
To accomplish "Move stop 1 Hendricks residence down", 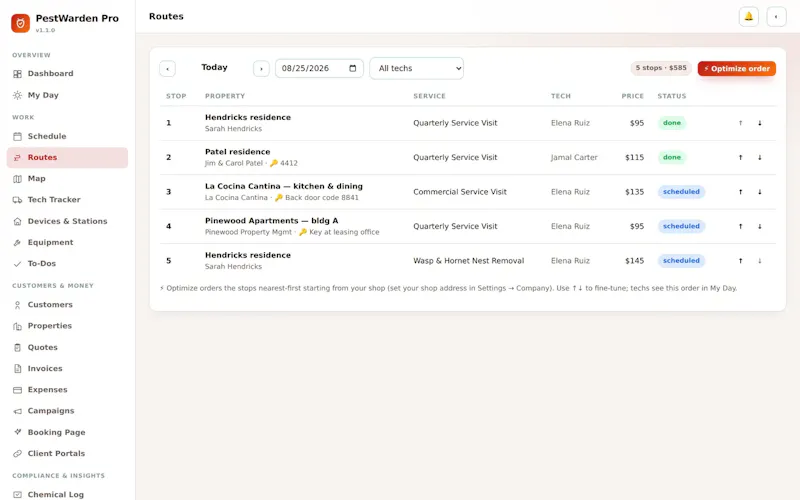I will click(760, 123).
